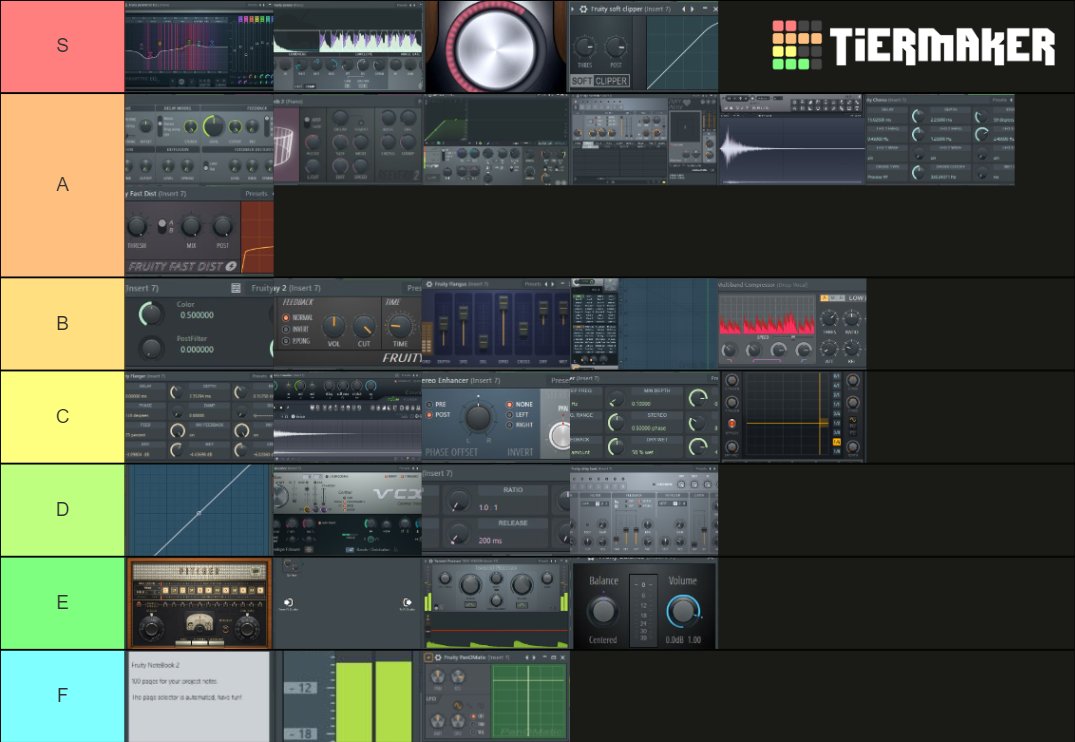Select the S tier label
Screen dimensions: 1075x742
[62, 46]
